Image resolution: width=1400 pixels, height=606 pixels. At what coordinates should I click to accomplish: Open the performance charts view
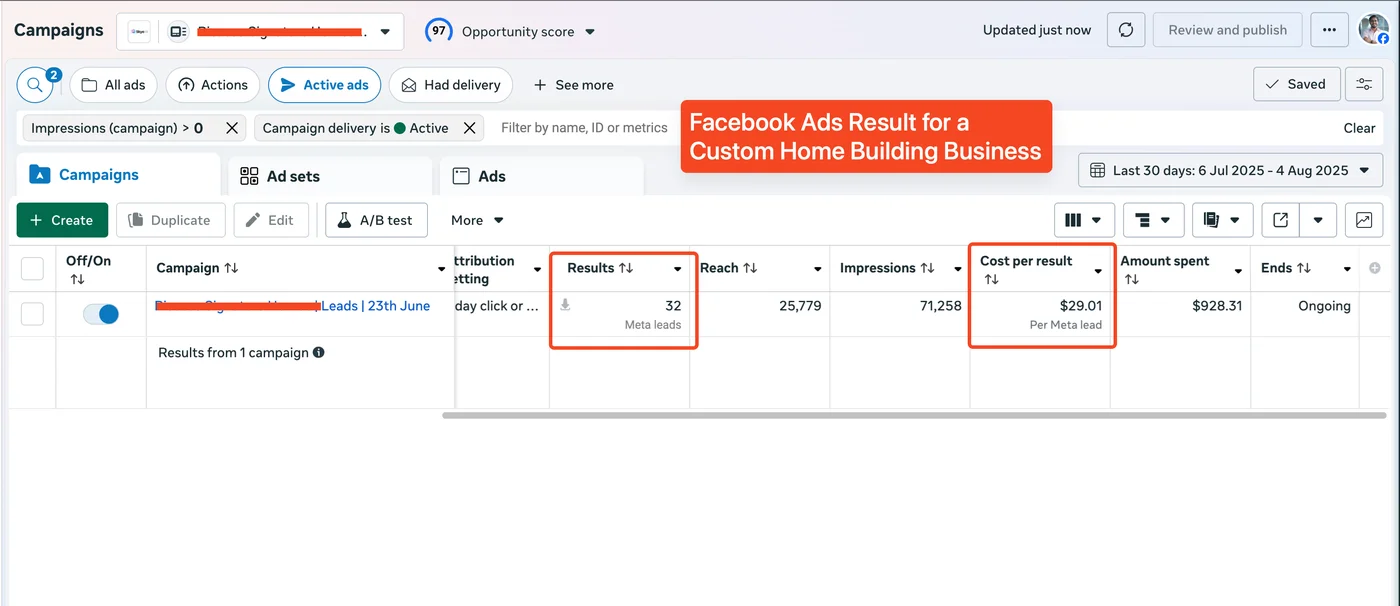pos(1364,220)
